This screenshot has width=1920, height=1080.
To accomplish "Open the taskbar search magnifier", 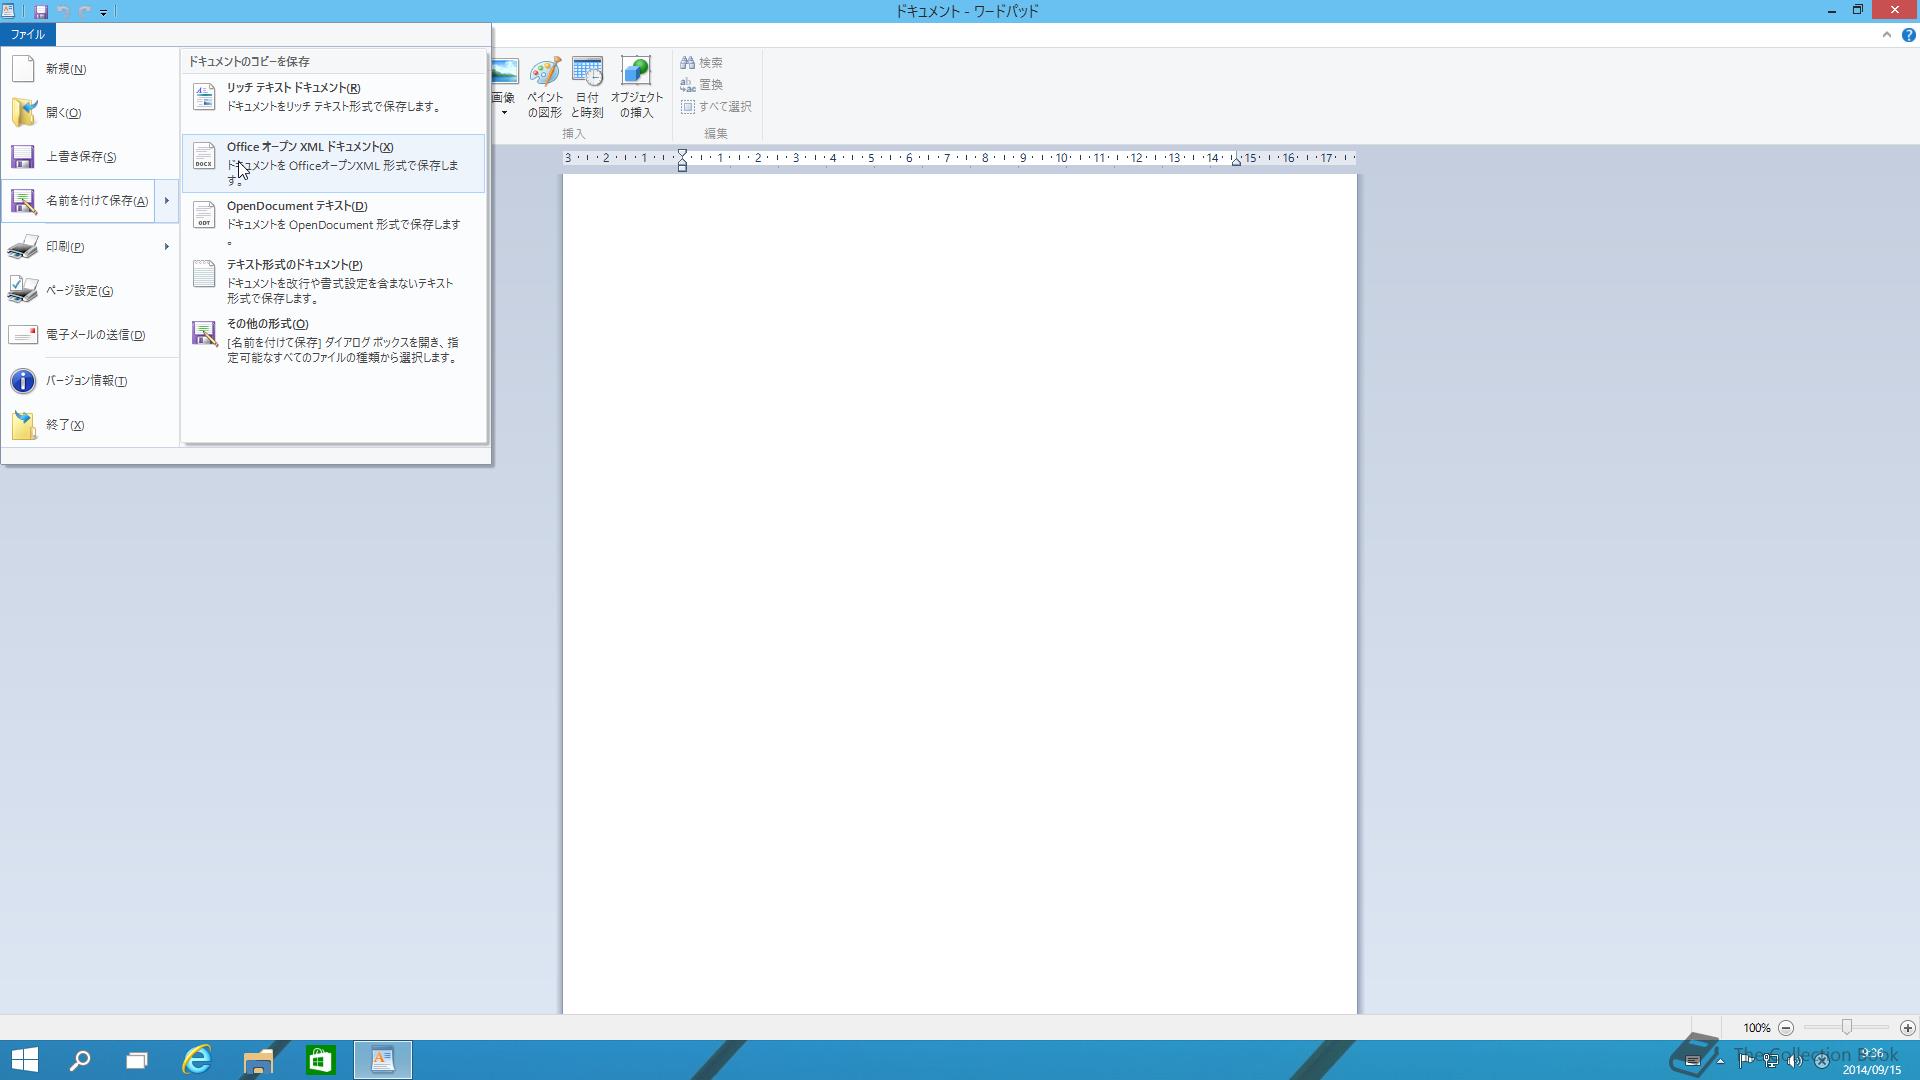I will [x=80, y=1060].
